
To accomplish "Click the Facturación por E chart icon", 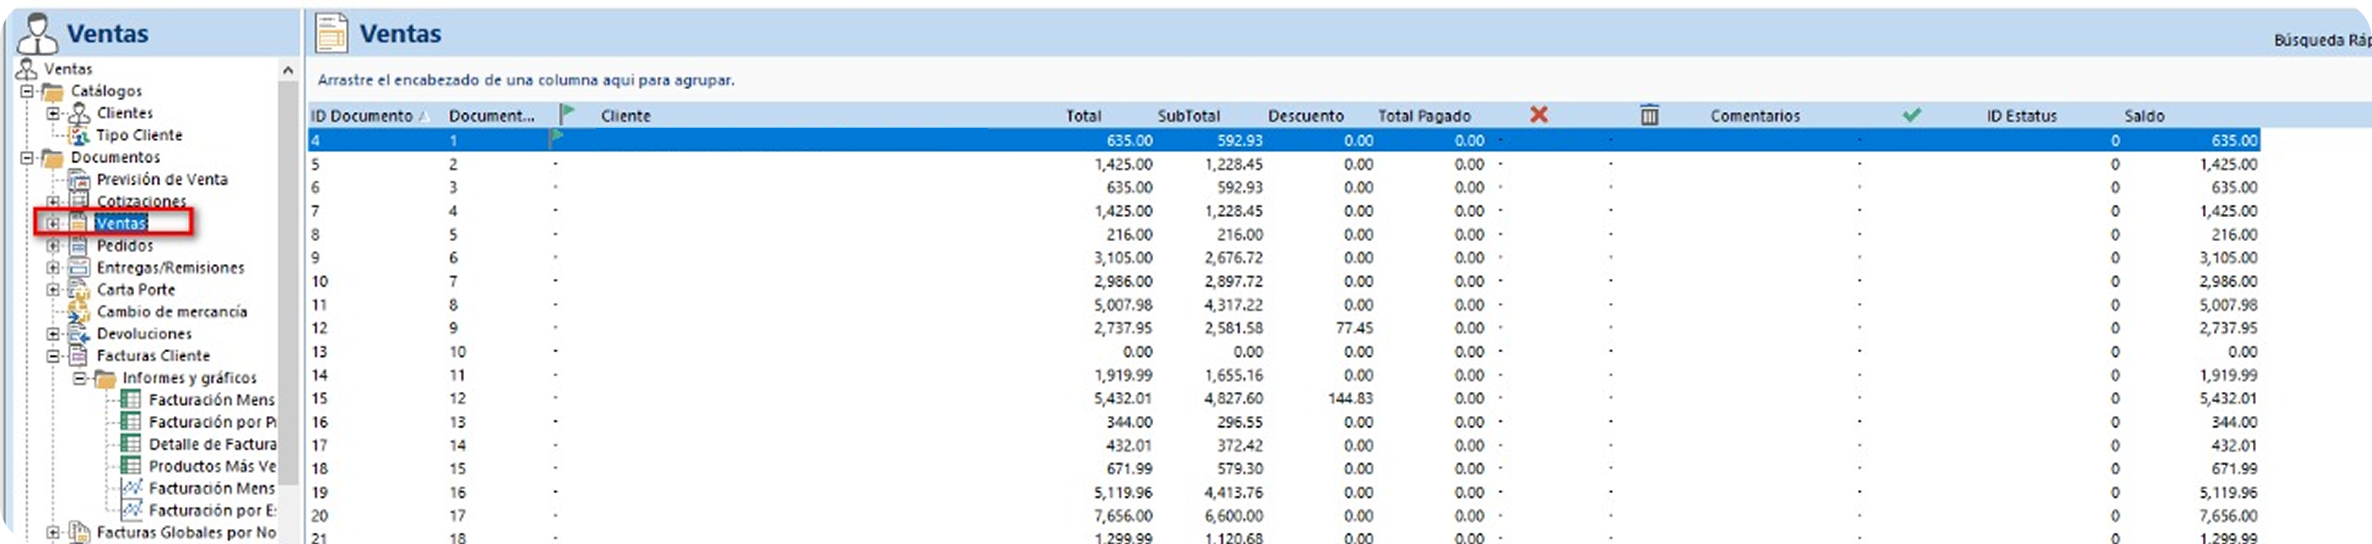I will coord(131,510).
